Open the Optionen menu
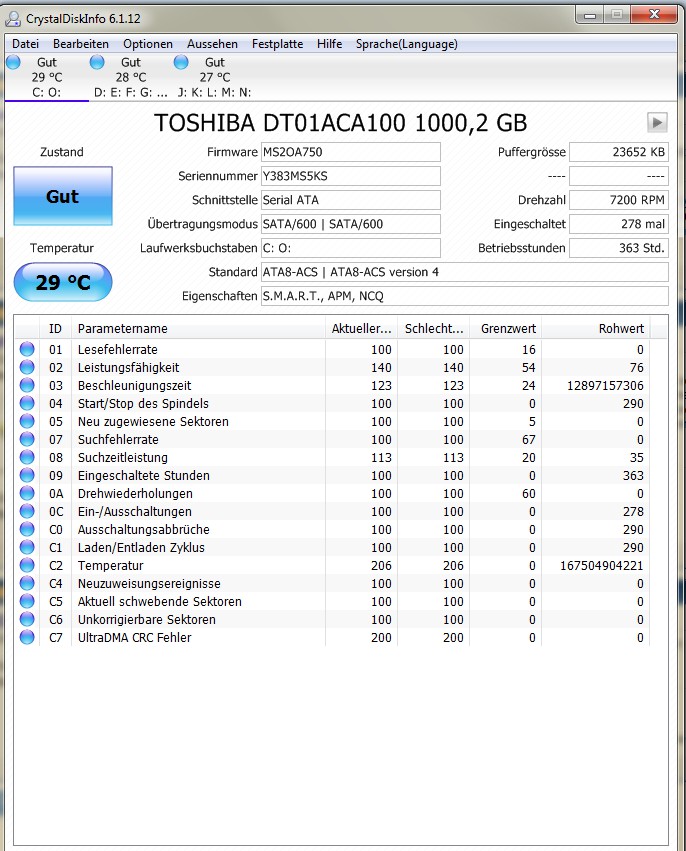The height and width of the screenshot is (851, 686). point(148,44)
